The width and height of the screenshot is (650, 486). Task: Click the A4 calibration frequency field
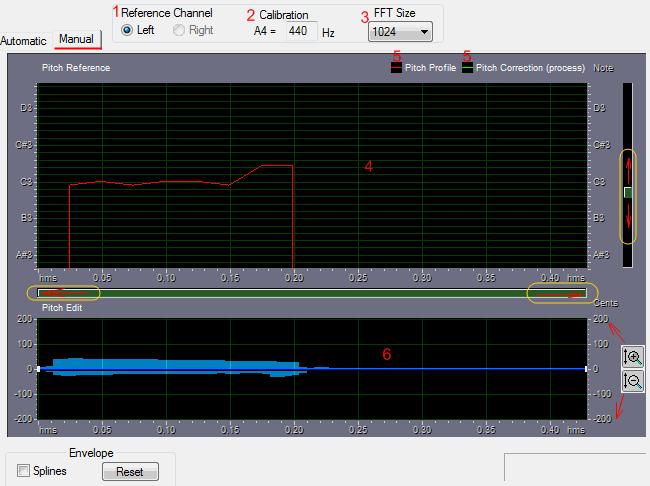tap(298, 31)
